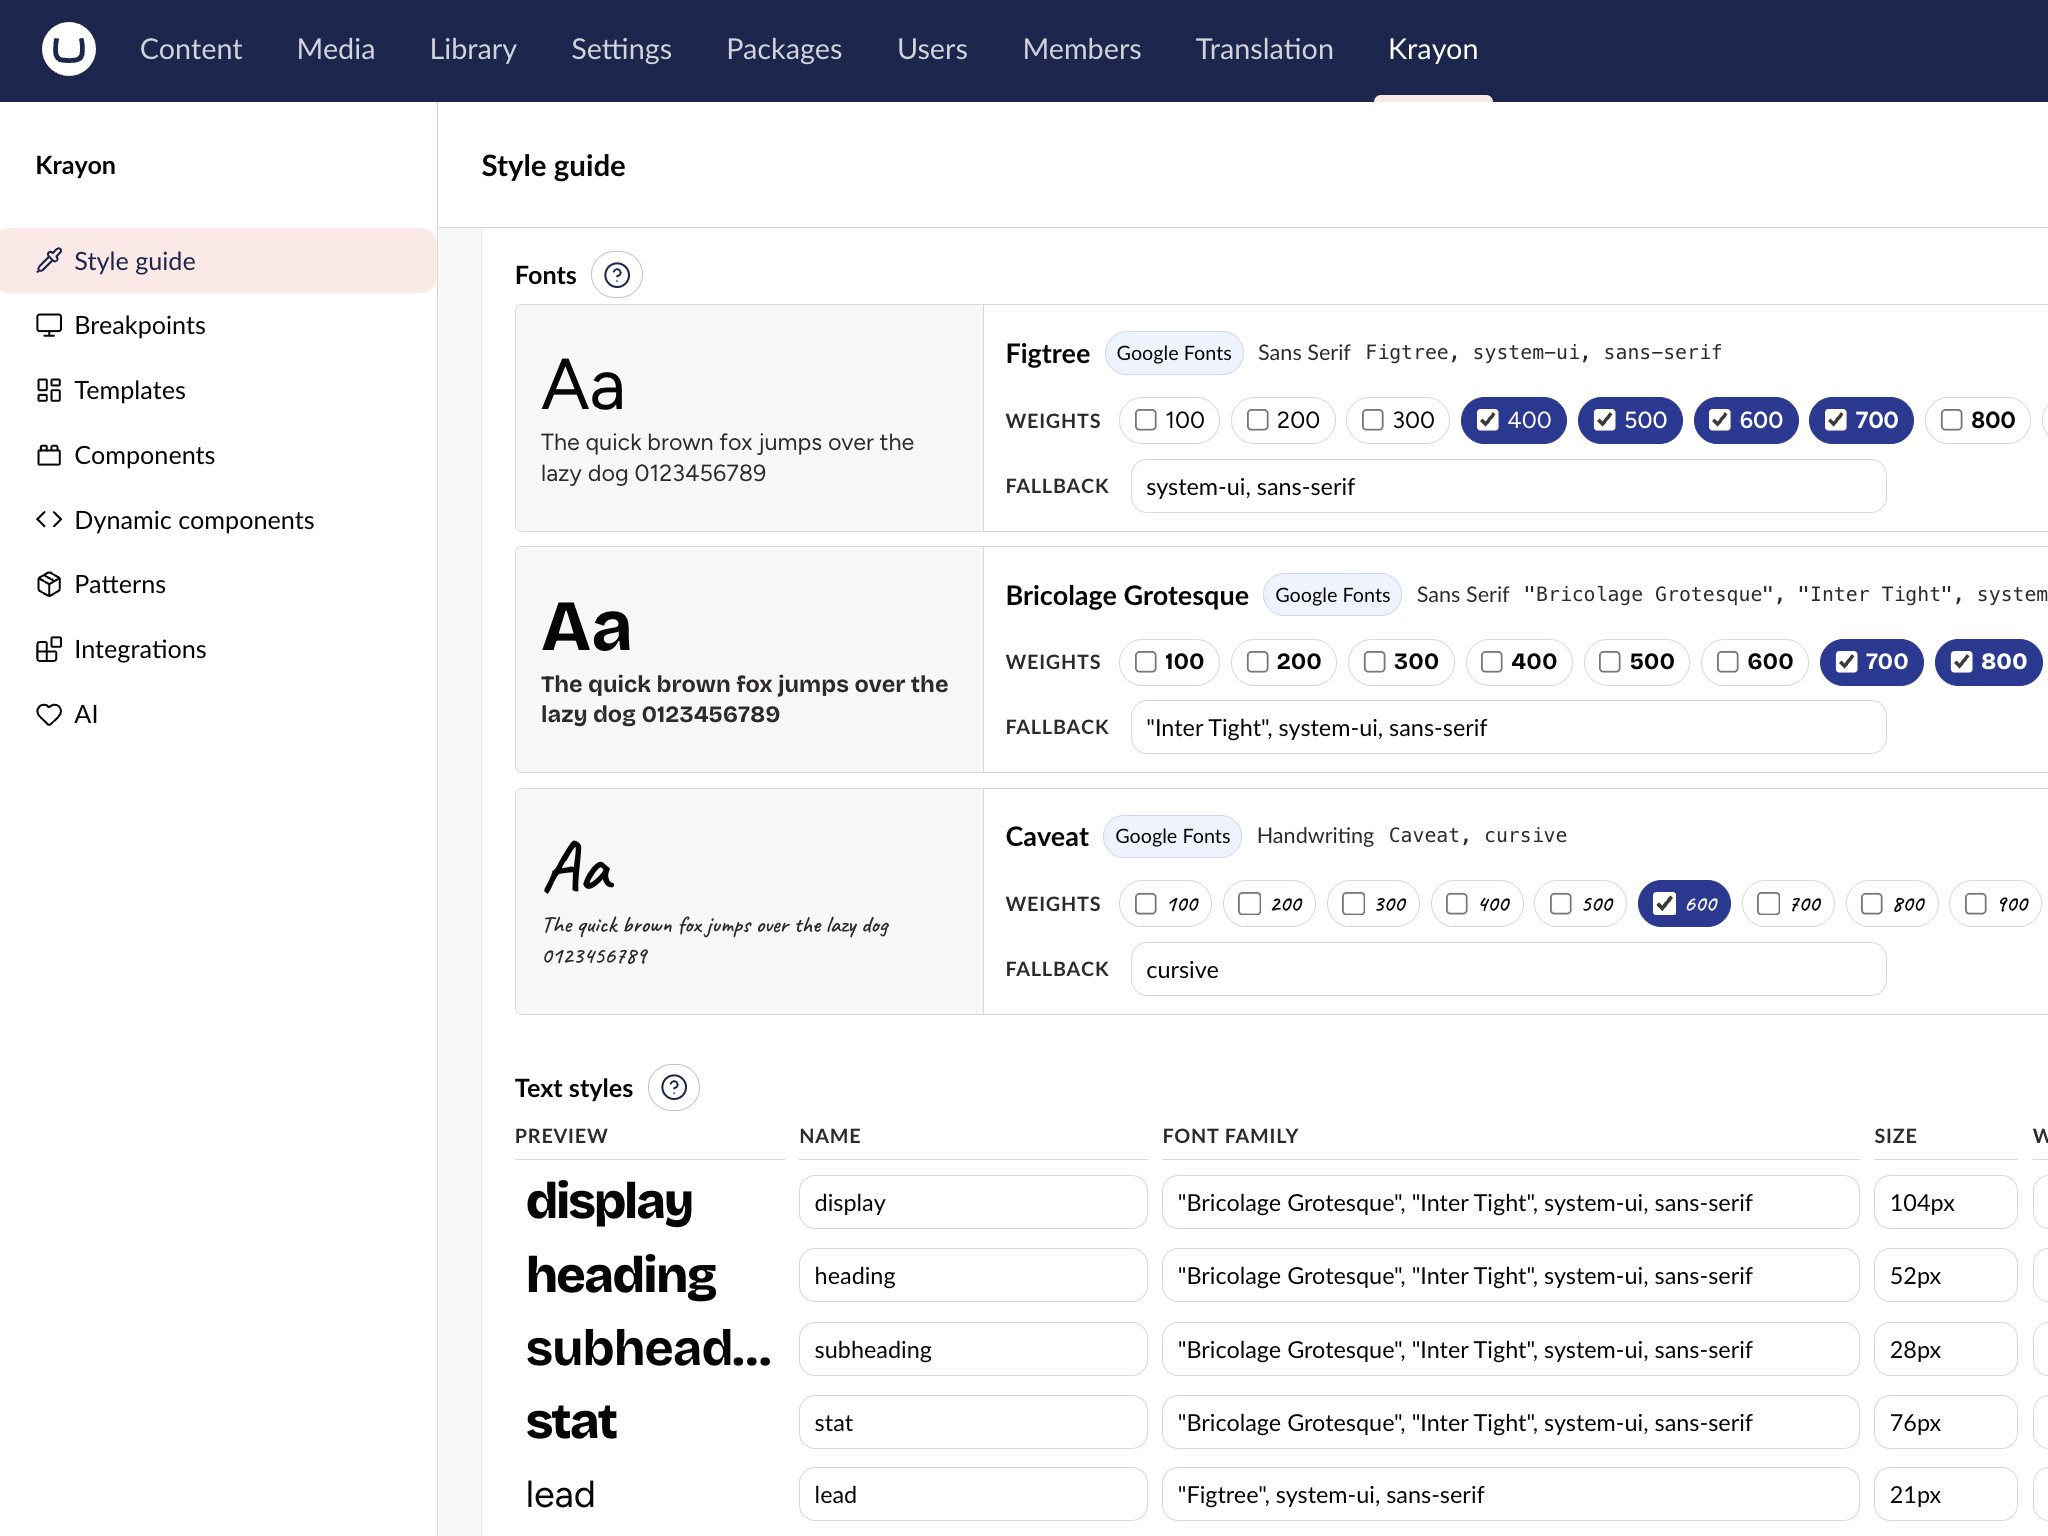Edit Caveat fallback field "cursive"
The width and height of the screenshot is (2048, 1536).
point(1508,969)
